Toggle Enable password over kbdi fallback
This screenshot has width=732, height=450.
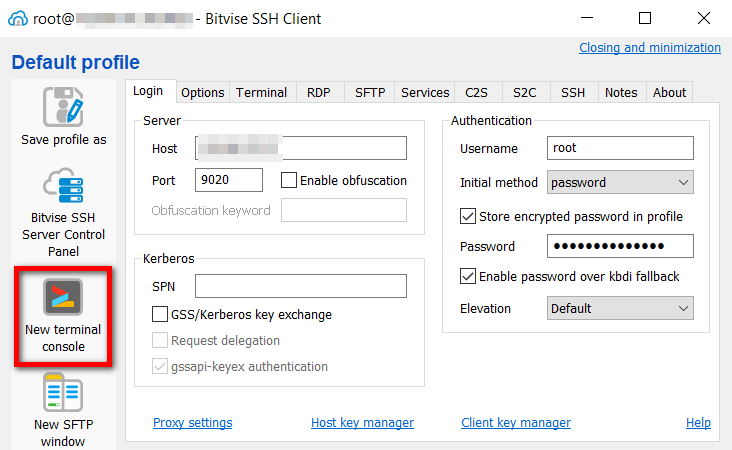[x=468, y=276]
